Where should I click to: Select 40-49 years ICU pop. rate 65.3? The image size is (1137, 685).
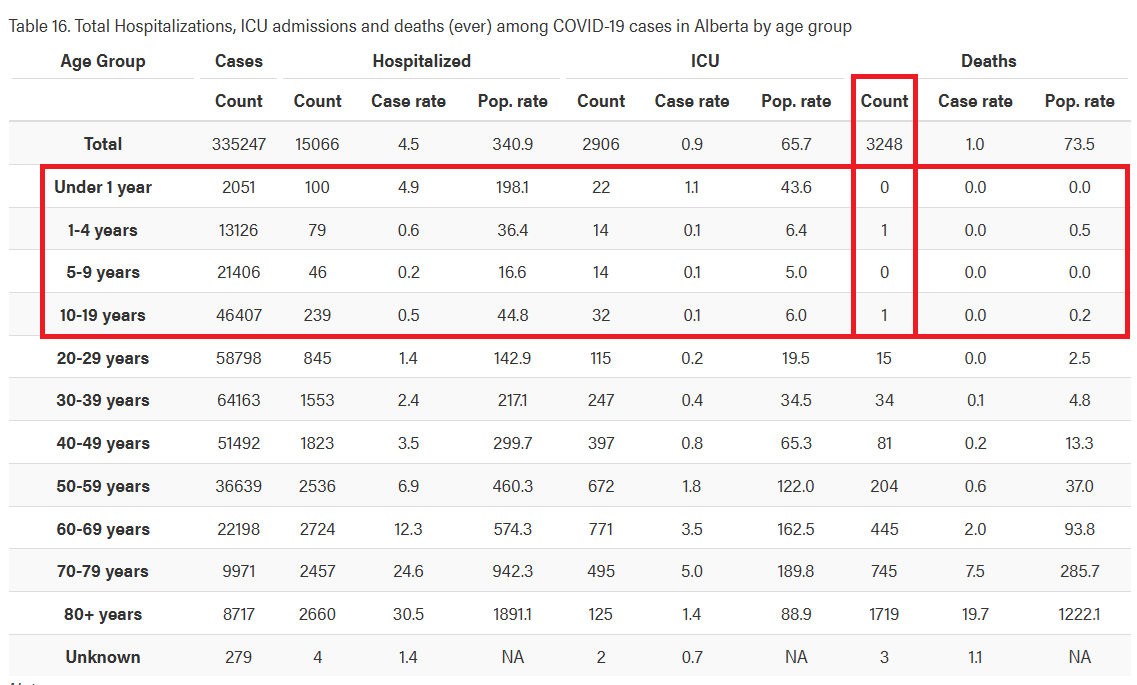[795, 443]
